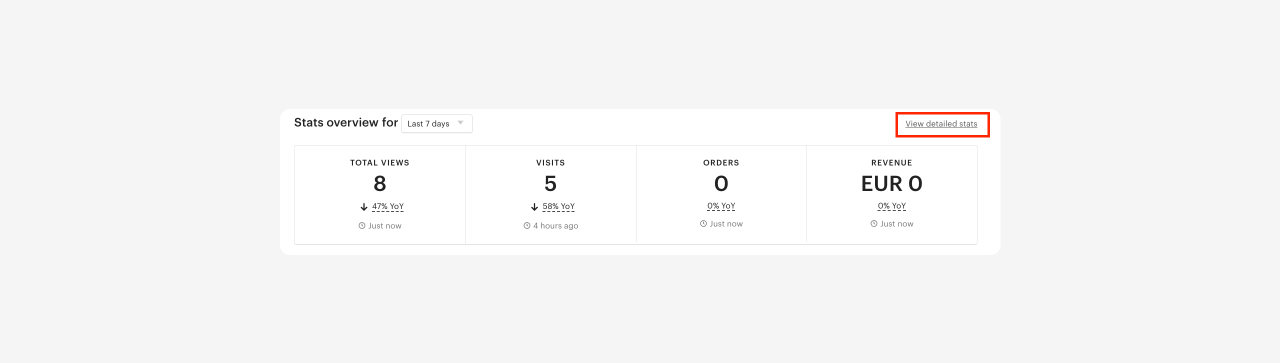Click the Revenue value EUR 0
Image resolution: width=1280 pixels, height=363 pixels.
pos(892,184)
